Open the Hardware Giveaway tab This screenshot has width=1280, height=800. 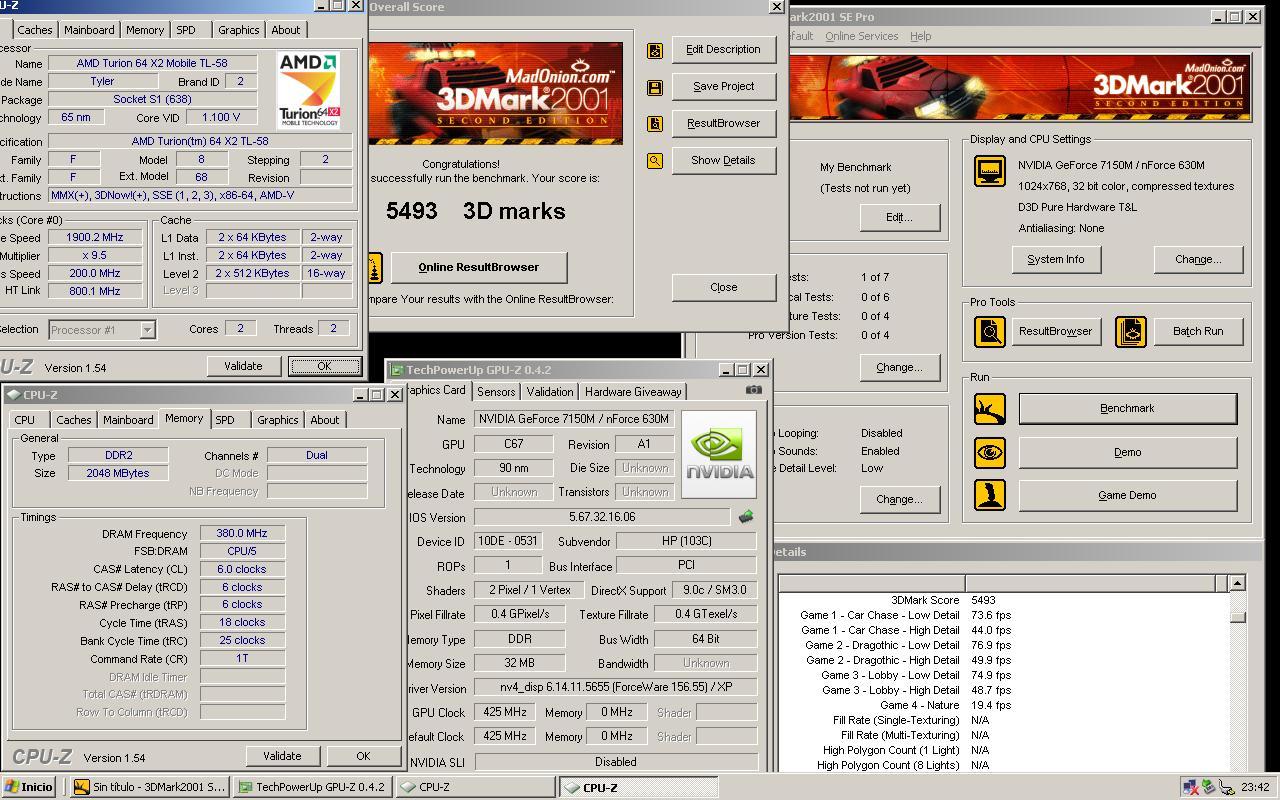(x=633, y=392)
